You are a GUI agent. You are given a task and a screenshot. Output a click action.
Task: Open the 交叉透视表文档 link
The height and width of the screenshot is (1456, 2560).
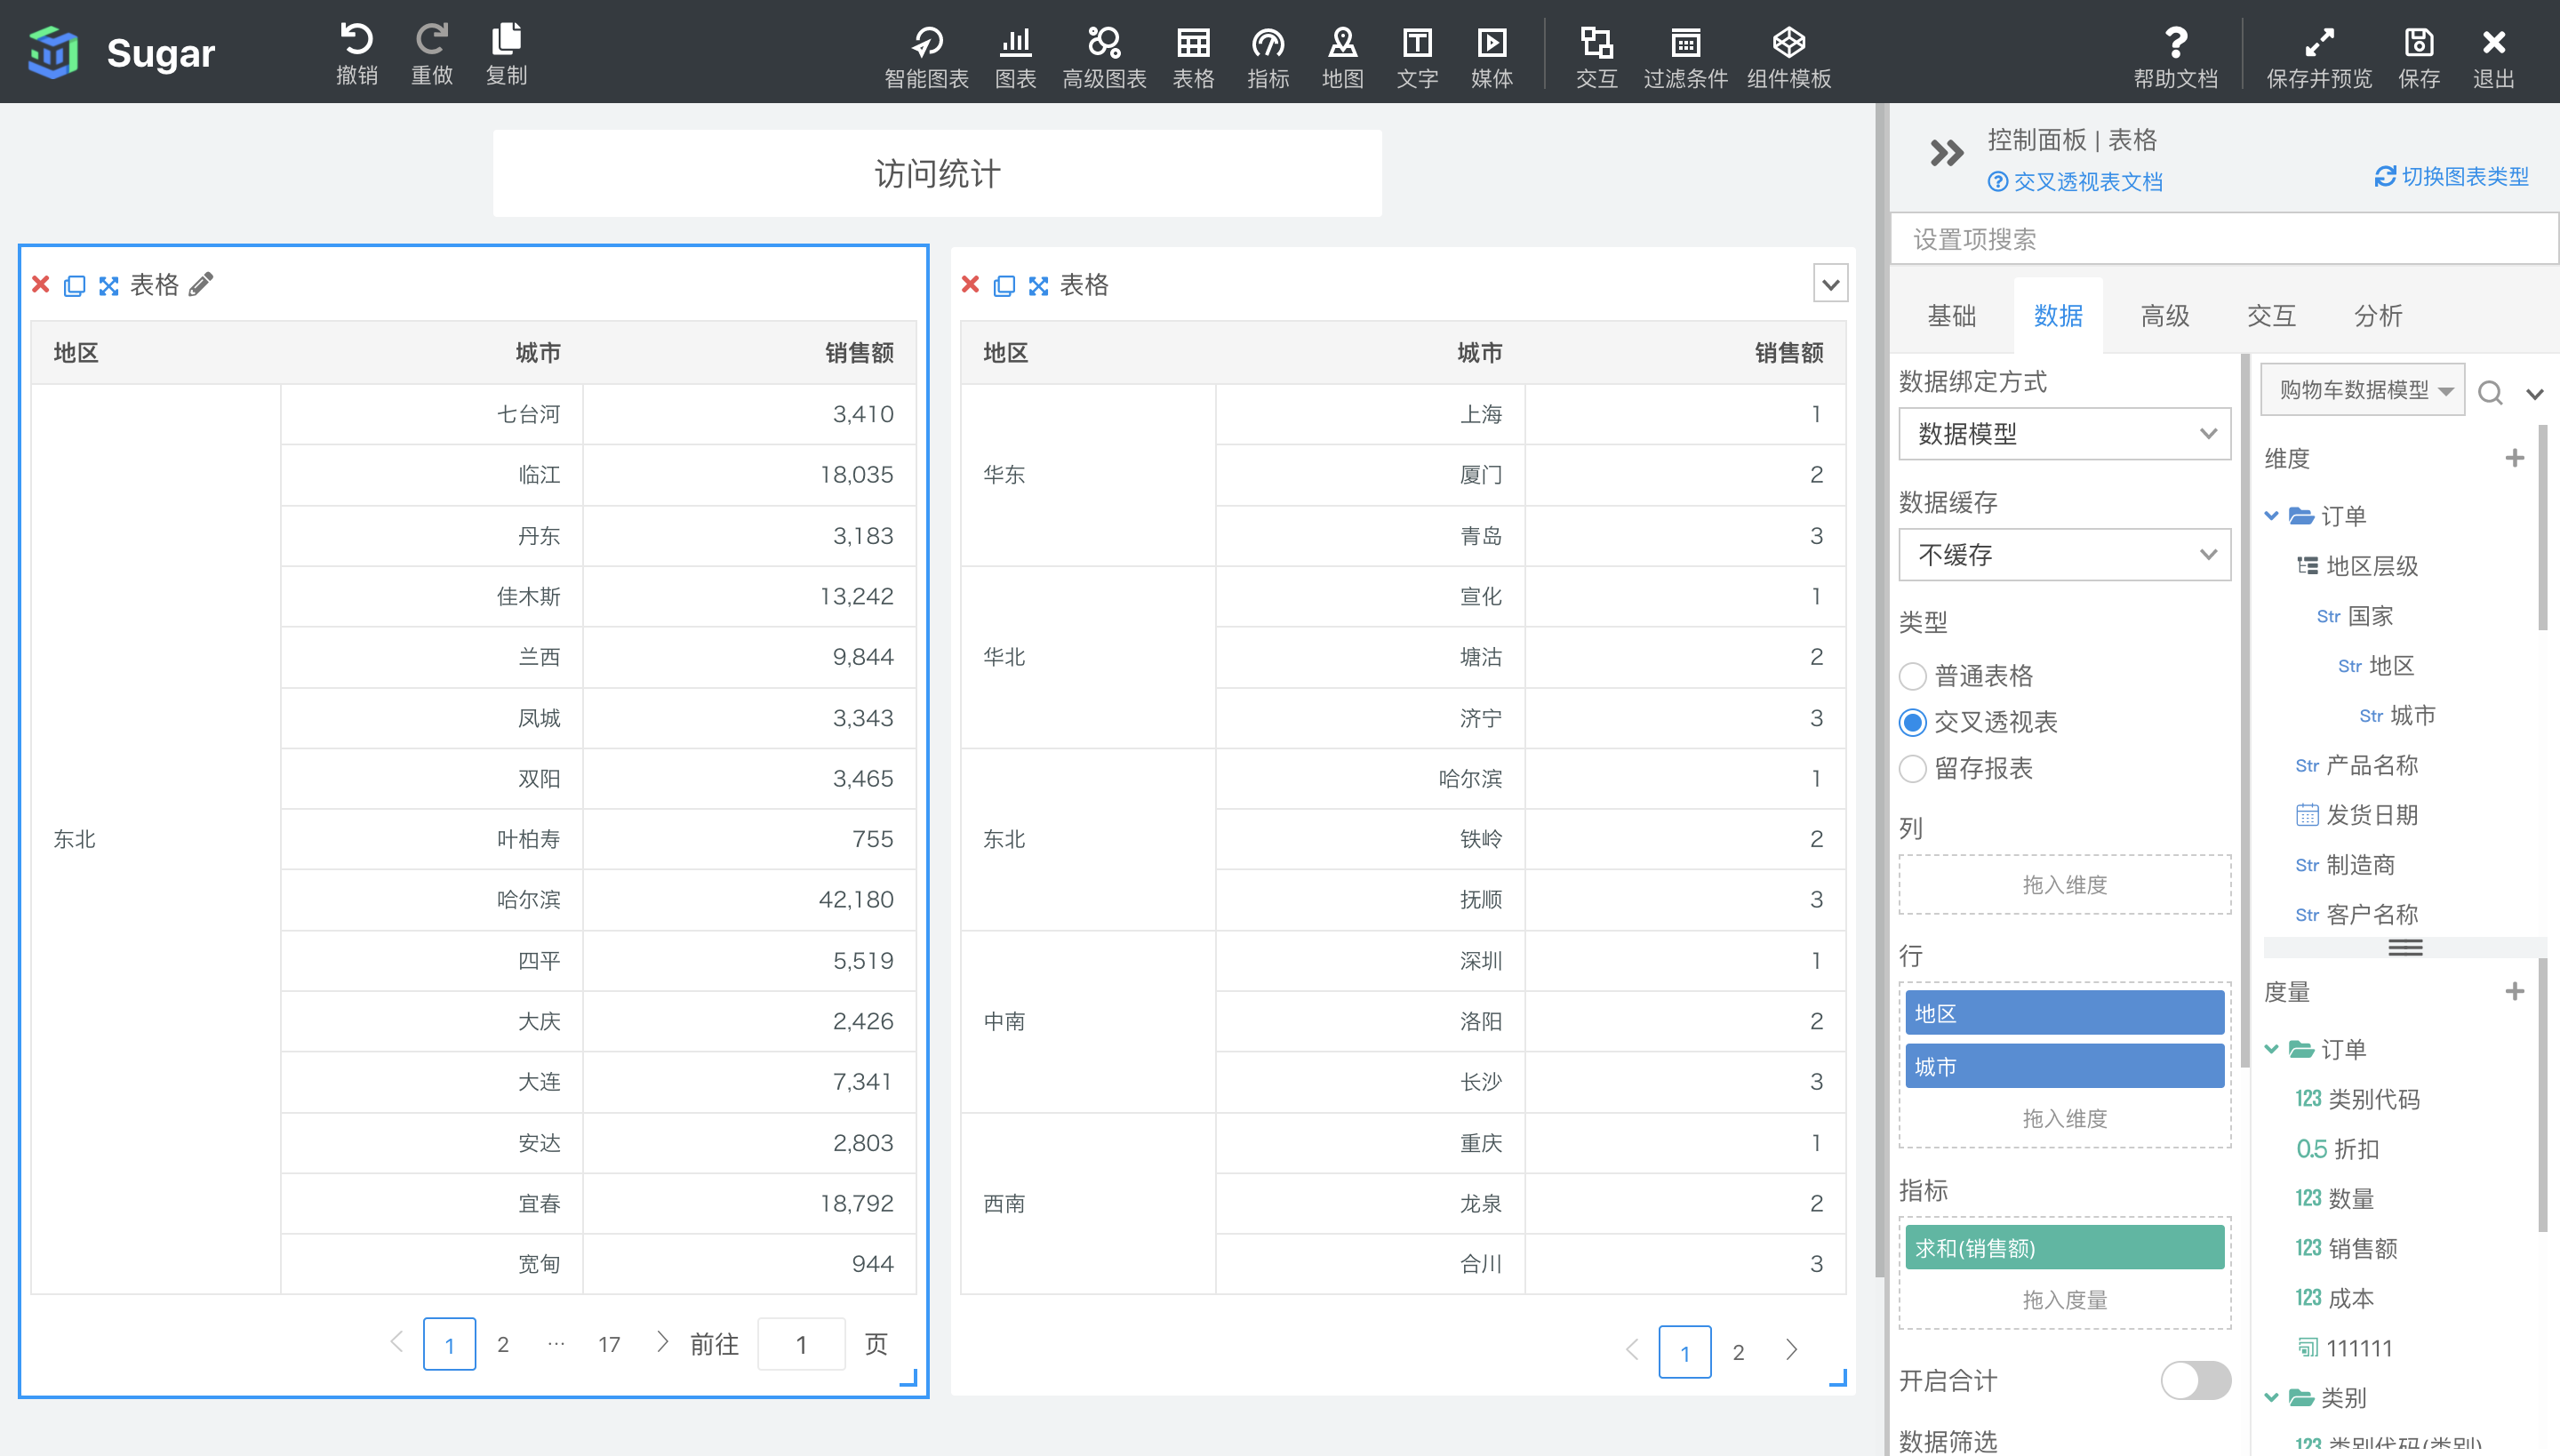click(2075, 182)
